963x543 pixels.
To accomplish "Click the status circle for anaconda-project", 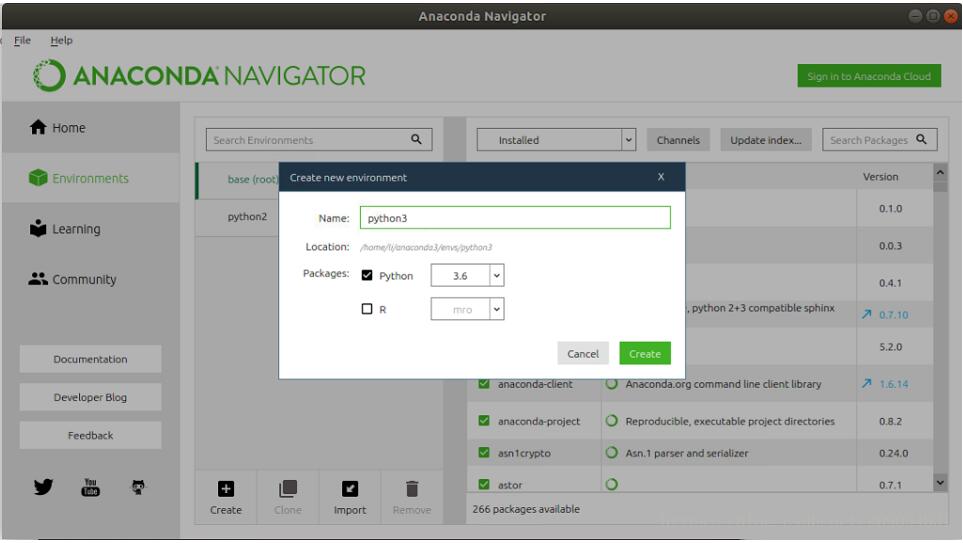I will pos(612,421).
